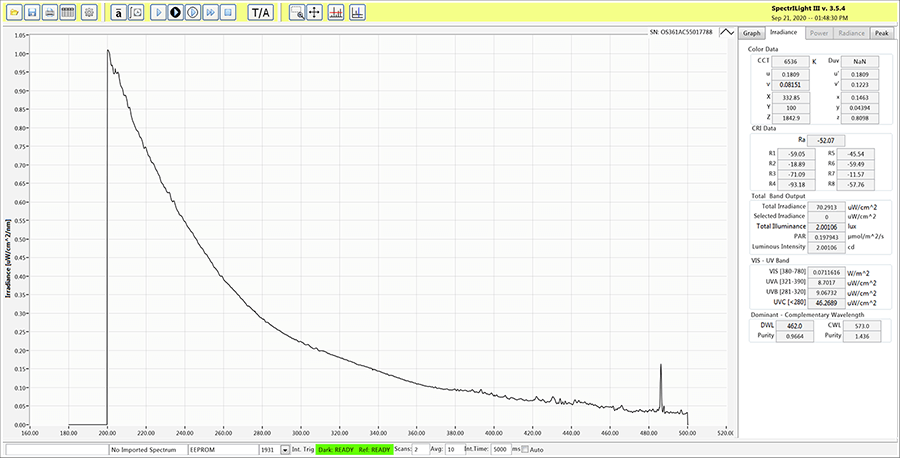Switch to the Radiance tab

(851, 33)
